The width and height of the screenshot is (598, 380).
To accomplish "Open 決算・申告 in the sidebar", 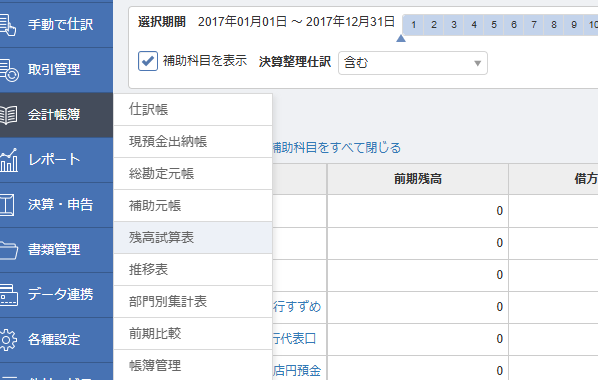I will click(x=56, y=205).
